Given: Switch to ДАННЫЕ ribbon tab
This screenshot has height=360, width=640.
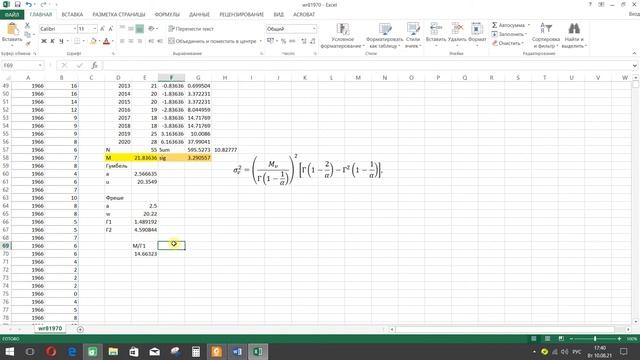Looking at the screenshot, I should pos(199,15).
